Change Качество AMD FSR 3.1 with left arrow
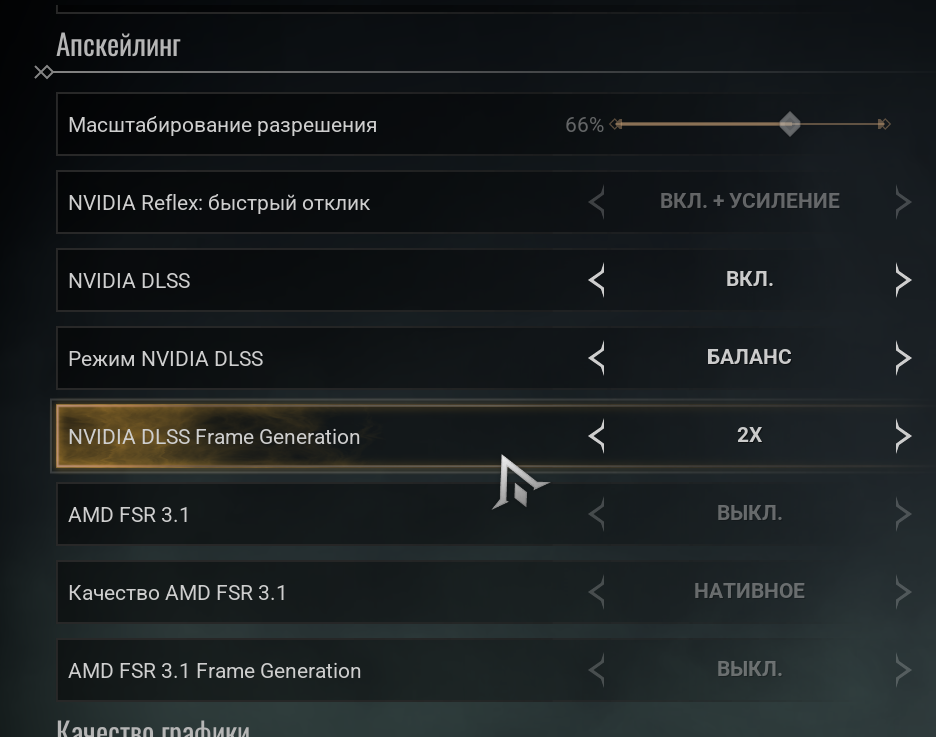This screenshot has width=936, height=737. (597, 592)
